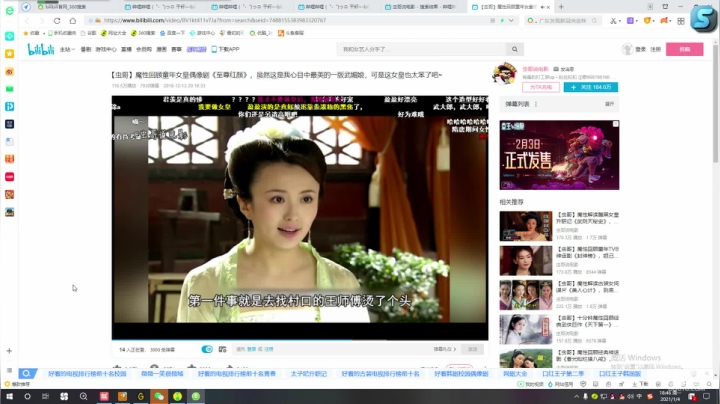Open the Cortana circle on taskbar

27,396
